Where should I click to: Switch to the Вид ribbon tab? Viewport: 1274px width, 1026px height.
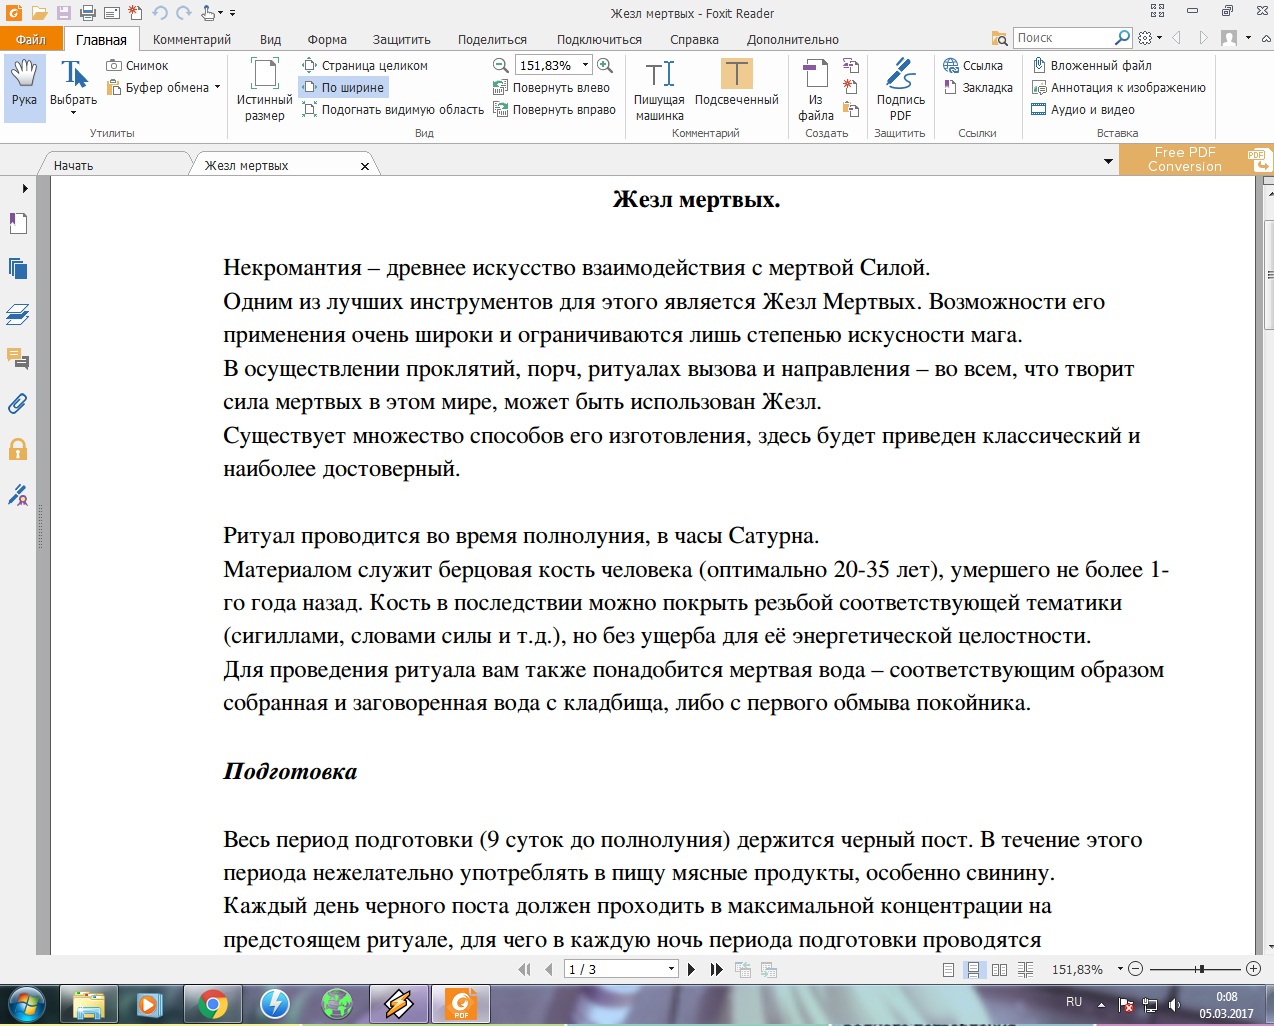tap(270, 39)
